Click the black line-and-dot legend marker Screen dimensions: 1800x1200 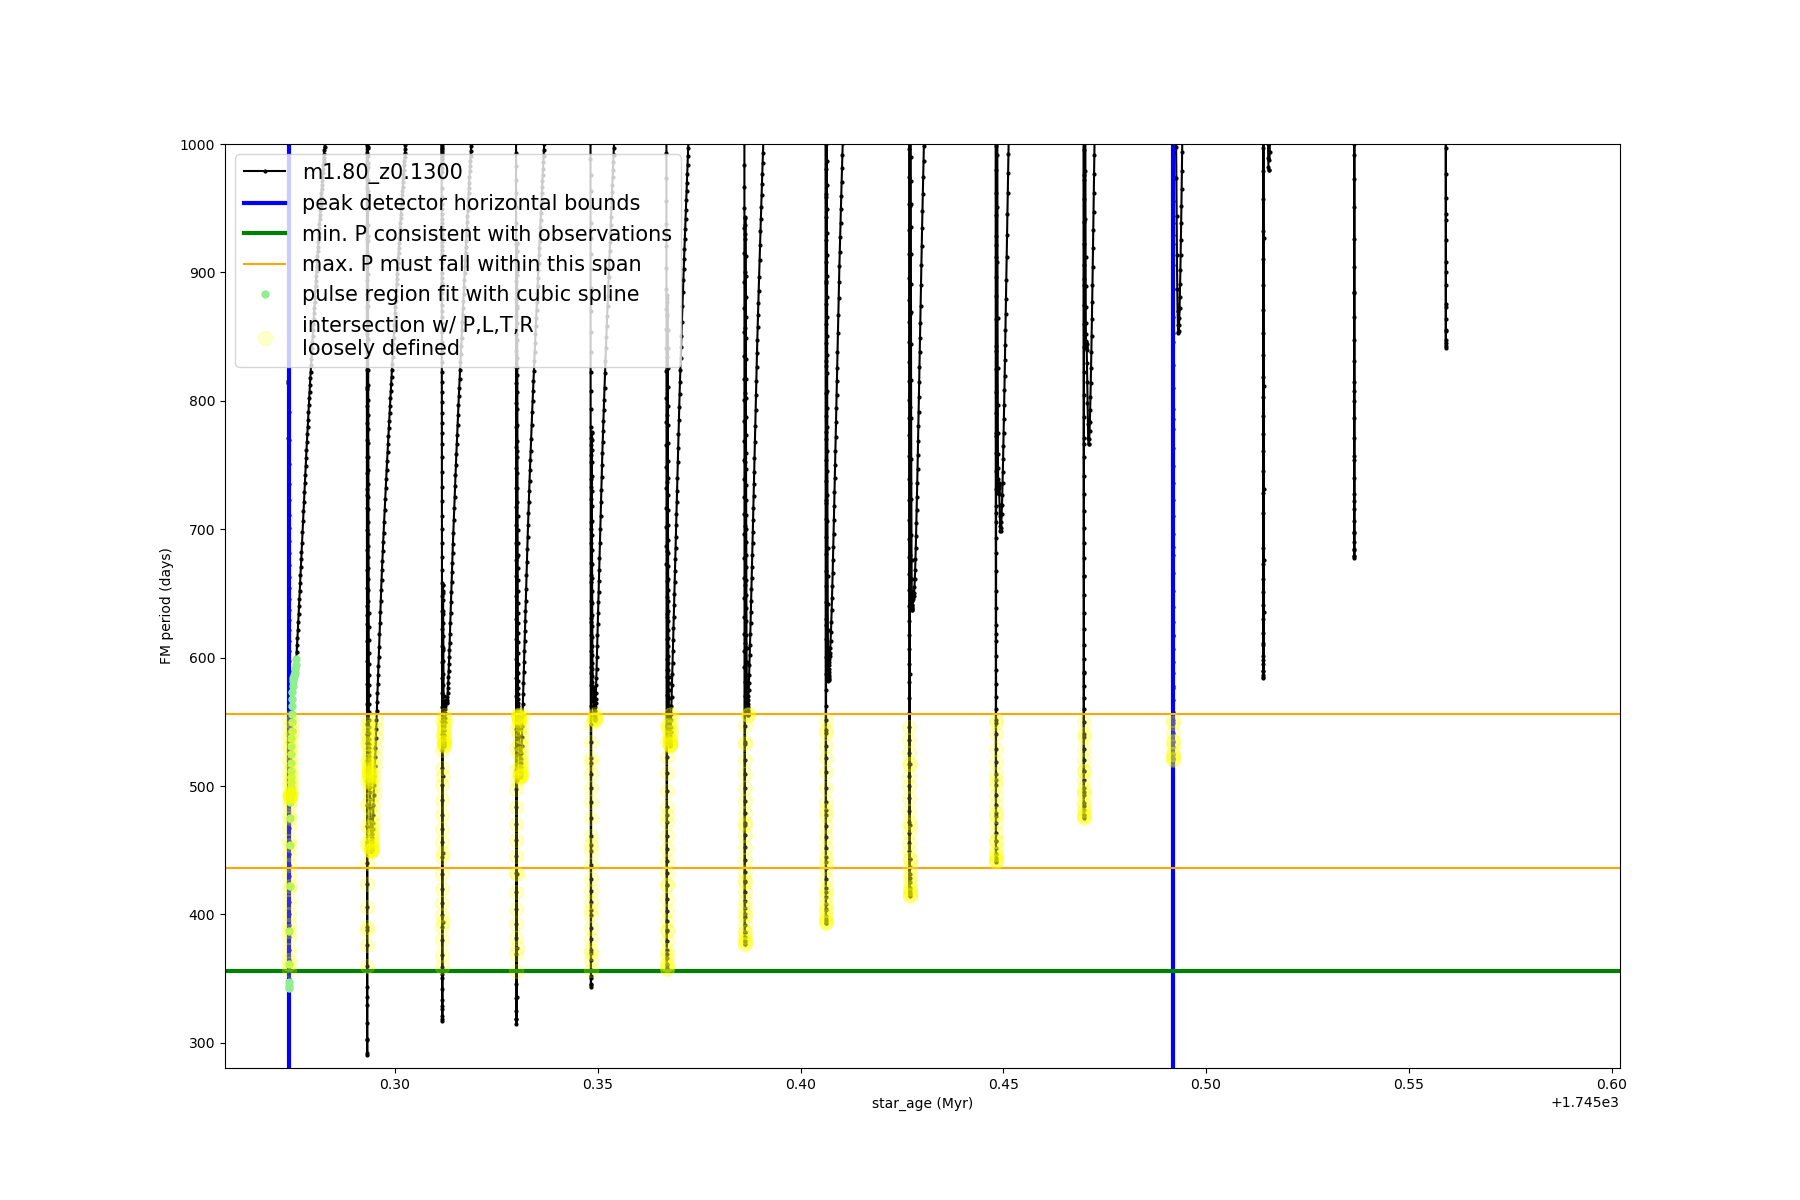[265, 172]
